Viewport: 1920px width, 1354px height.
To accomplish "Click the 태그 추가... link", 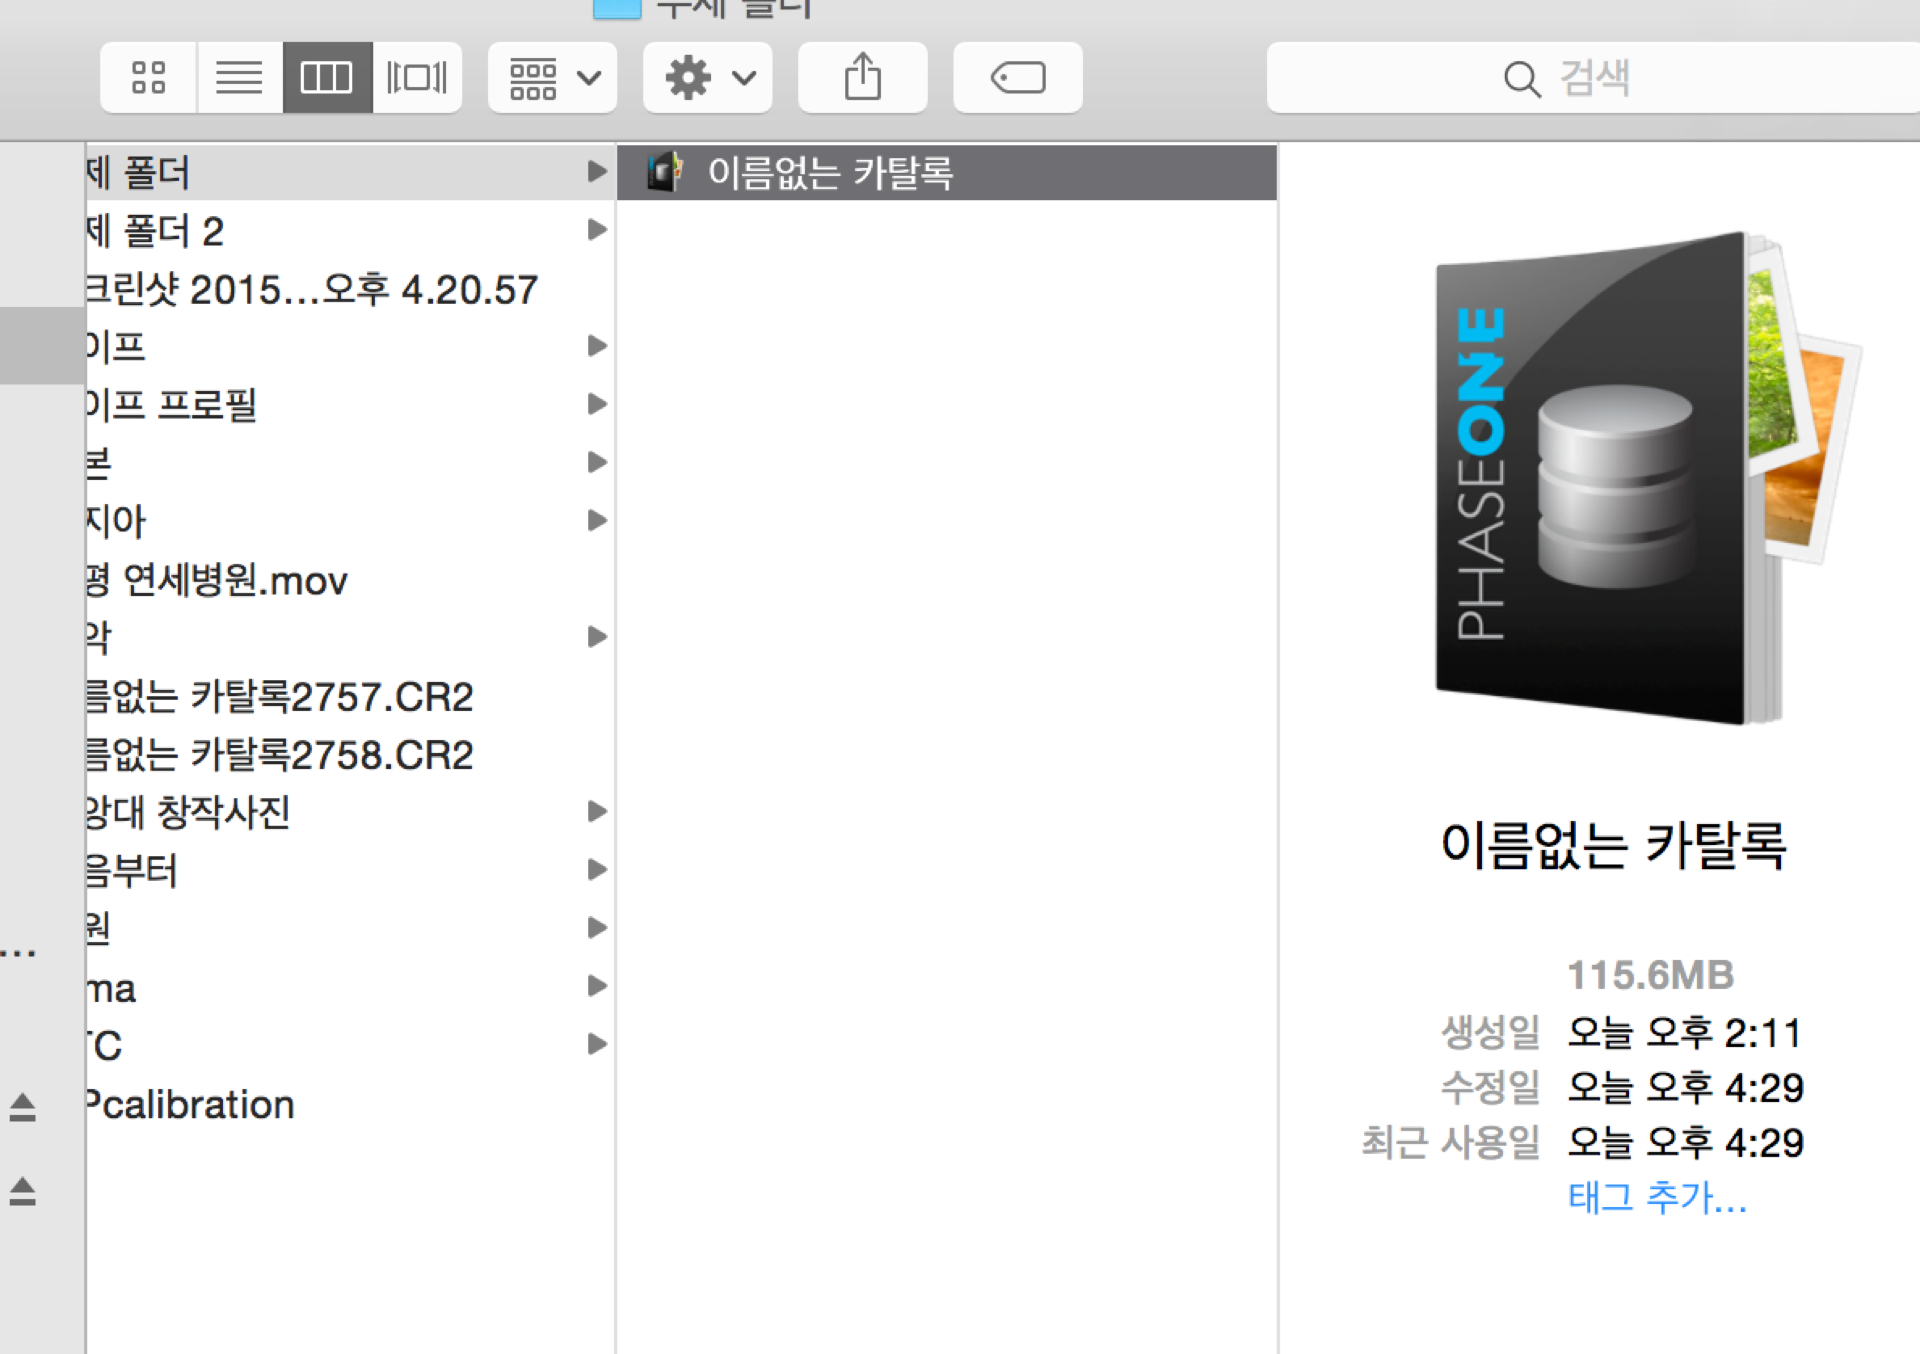I will tap(1657, 1197).
